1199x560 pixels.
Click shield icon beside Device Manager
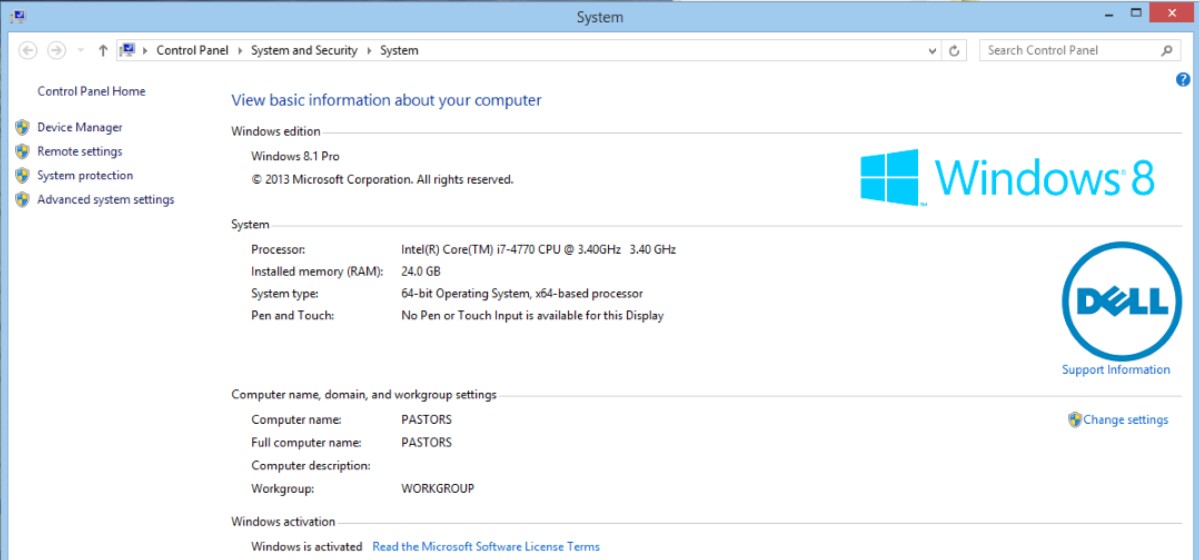pyautogui.click(x=22, y=128)
